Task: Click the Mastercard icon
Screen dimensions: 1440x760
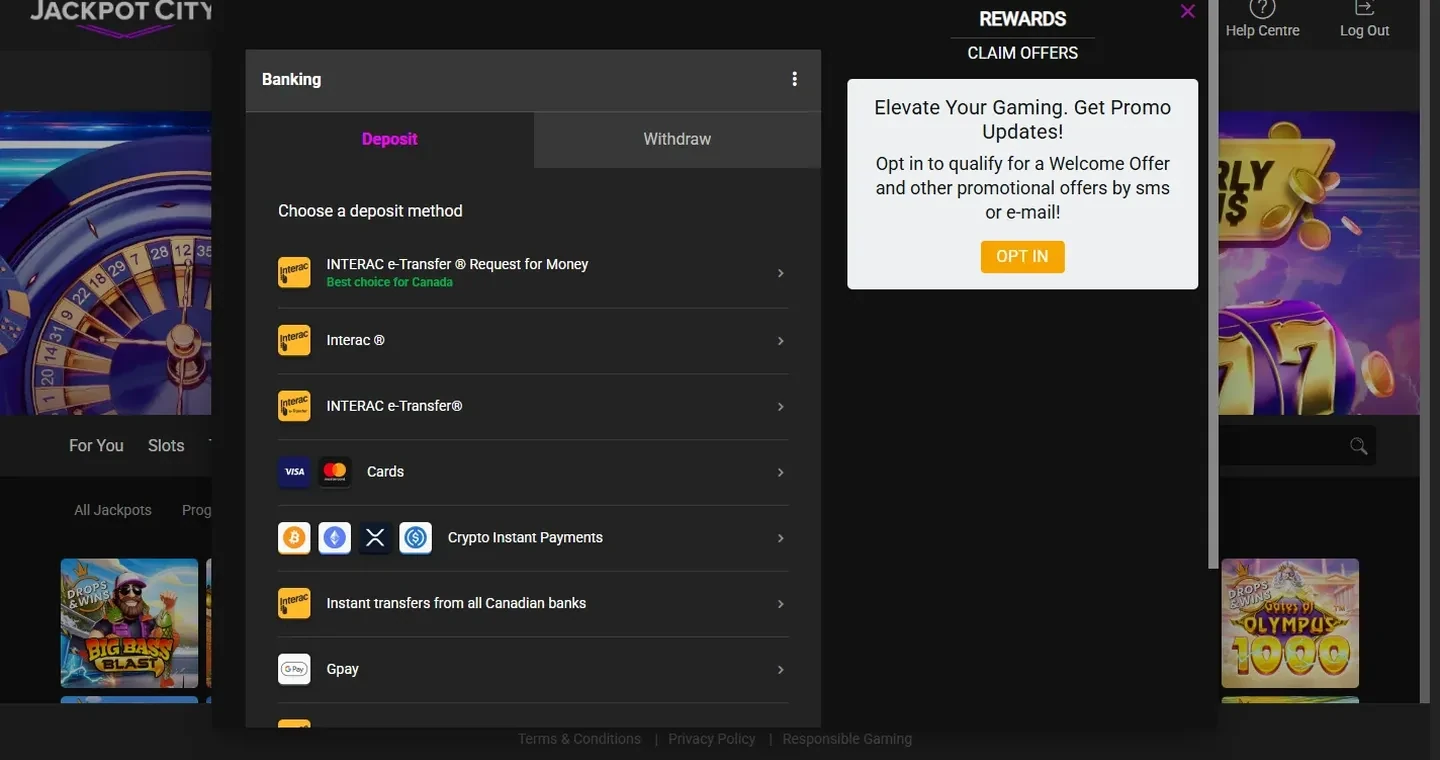Action: (x=335, y=472)
